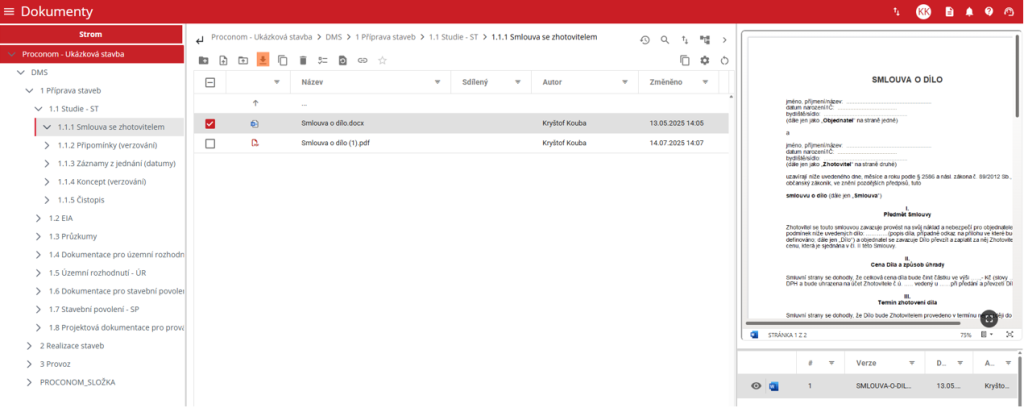Uncheck the Smlouva o dílo.docx checkbox
Image resolution: width=1024 pixels, height=408 pixels.
click(x=210, y=124)
